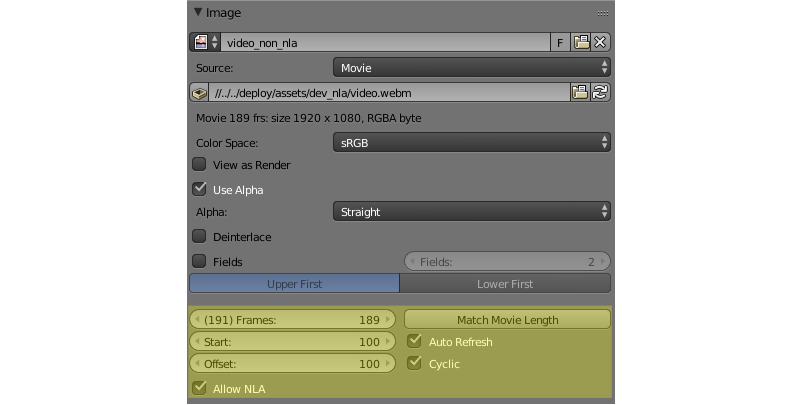Increase Frames with right arrow

(x=388, y=319)
